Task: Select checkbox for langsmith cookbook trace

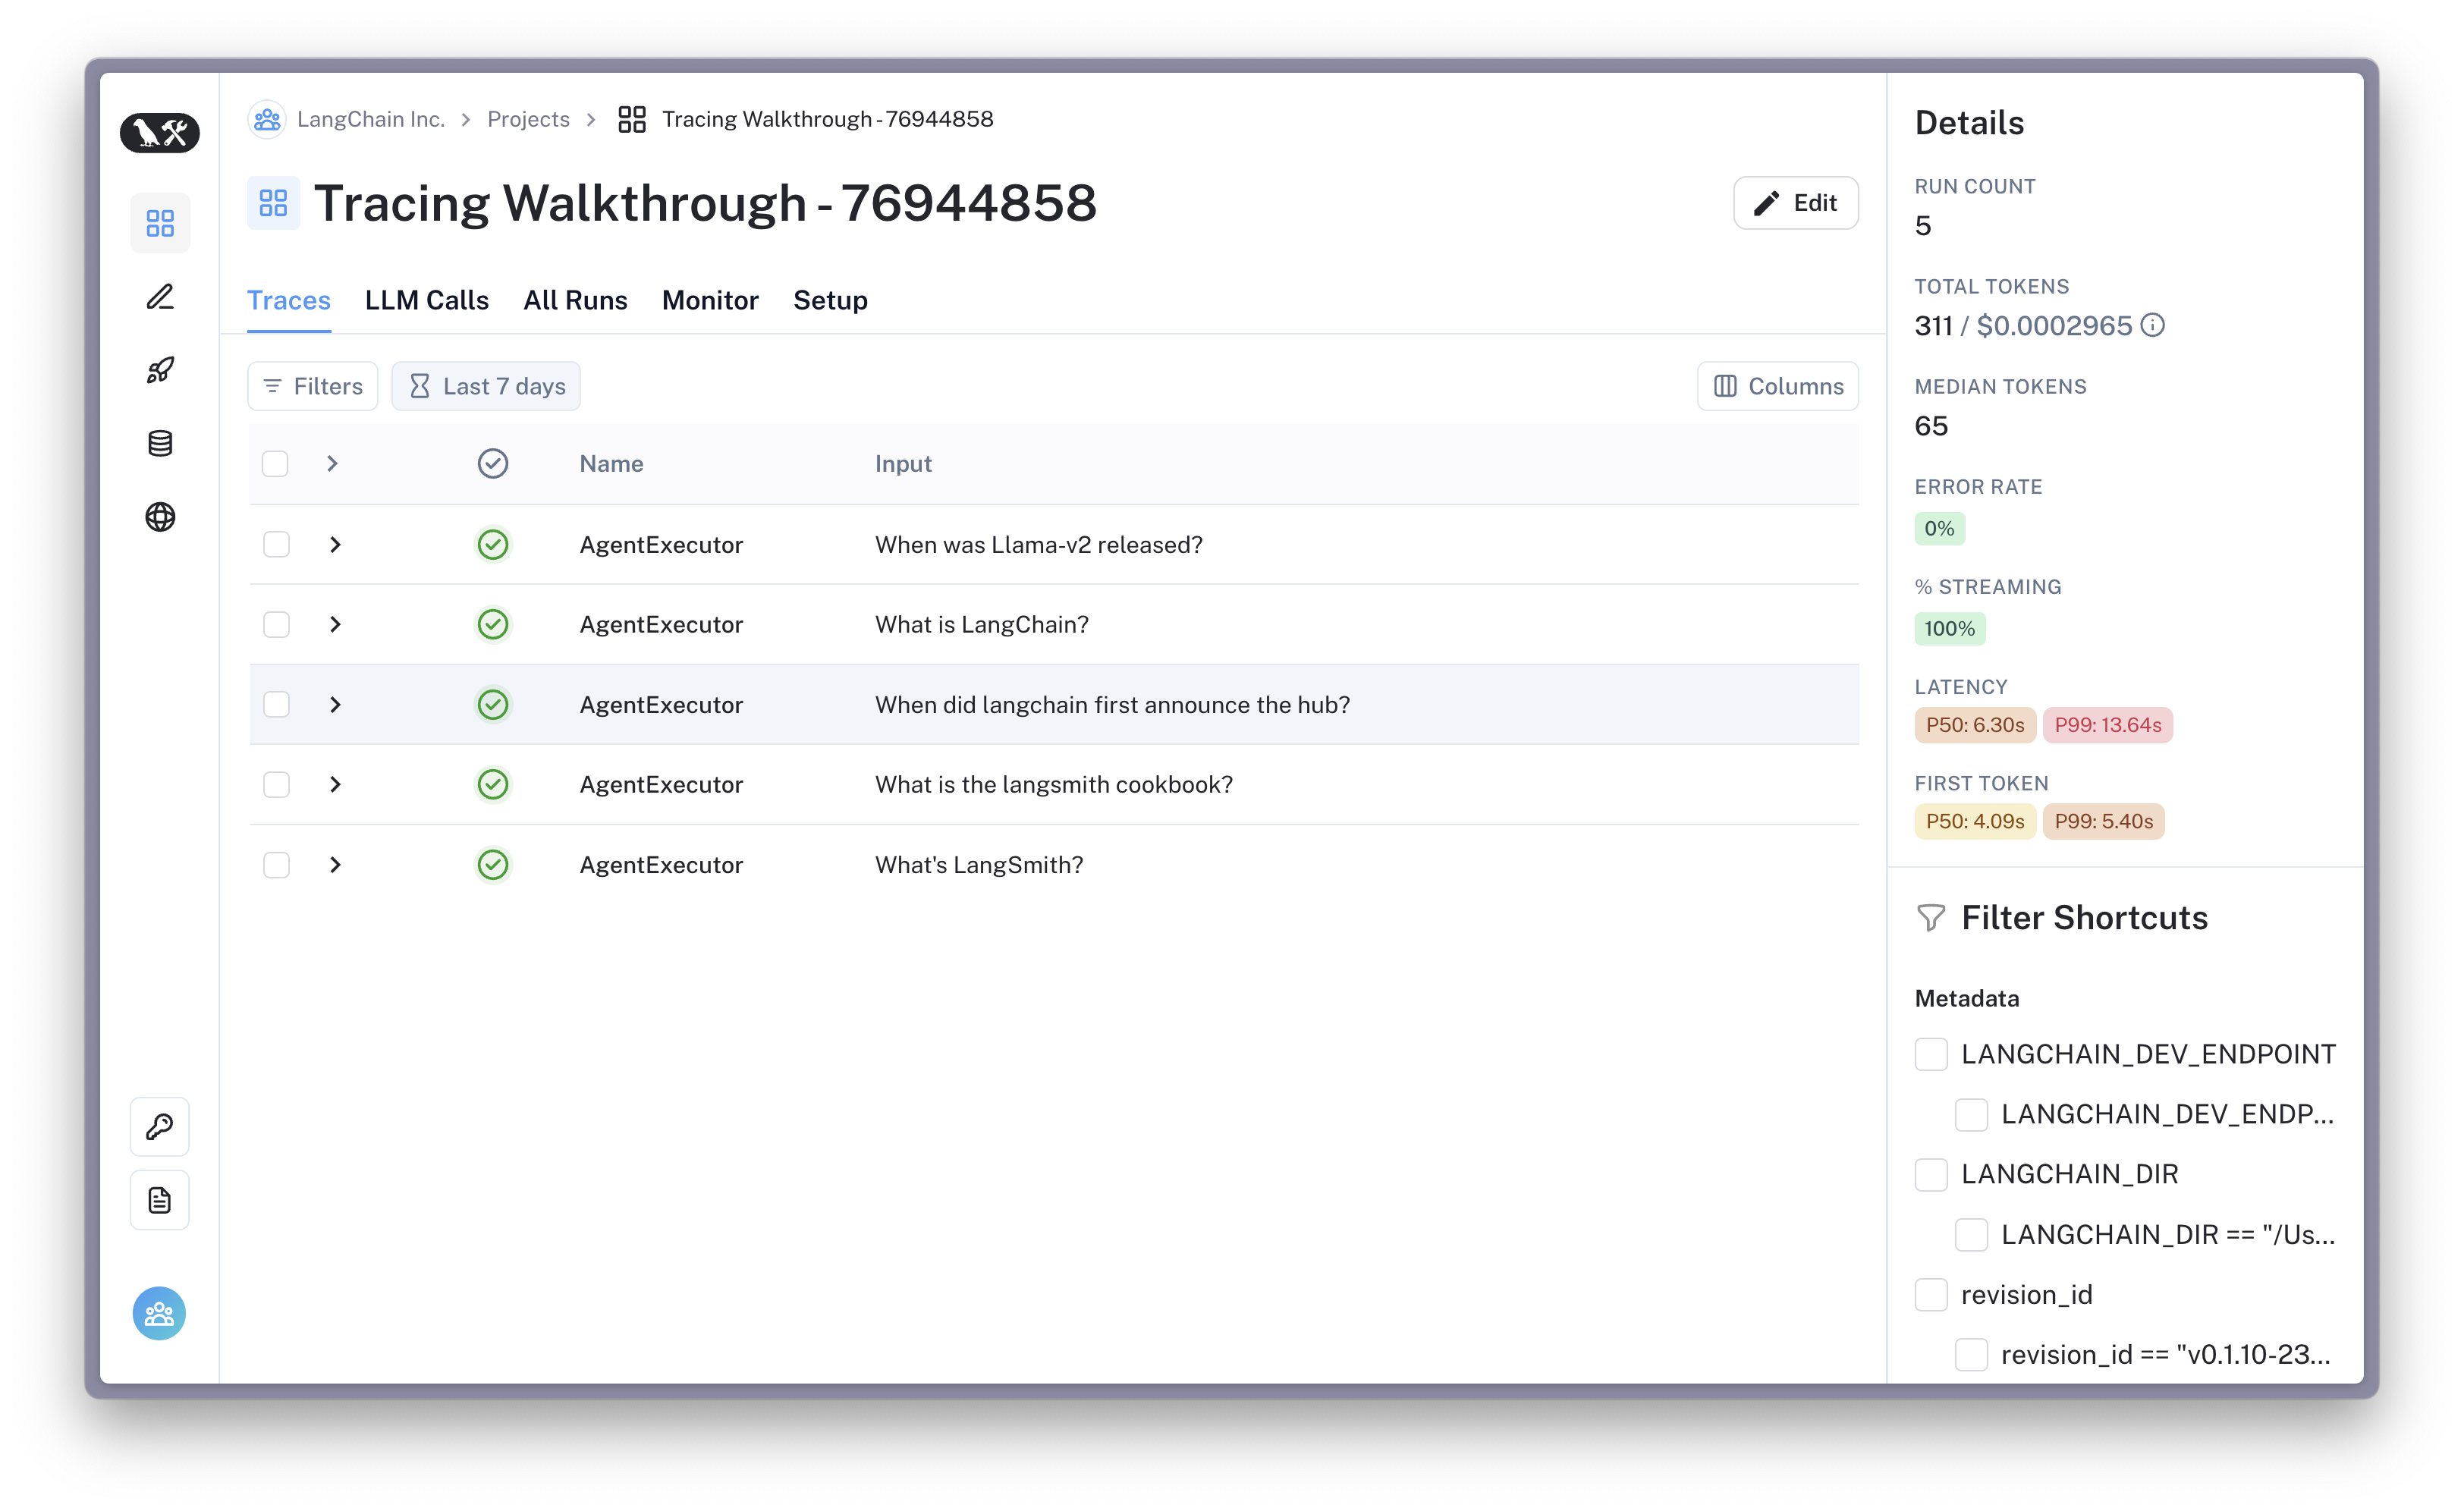Action: pos(276,785)
